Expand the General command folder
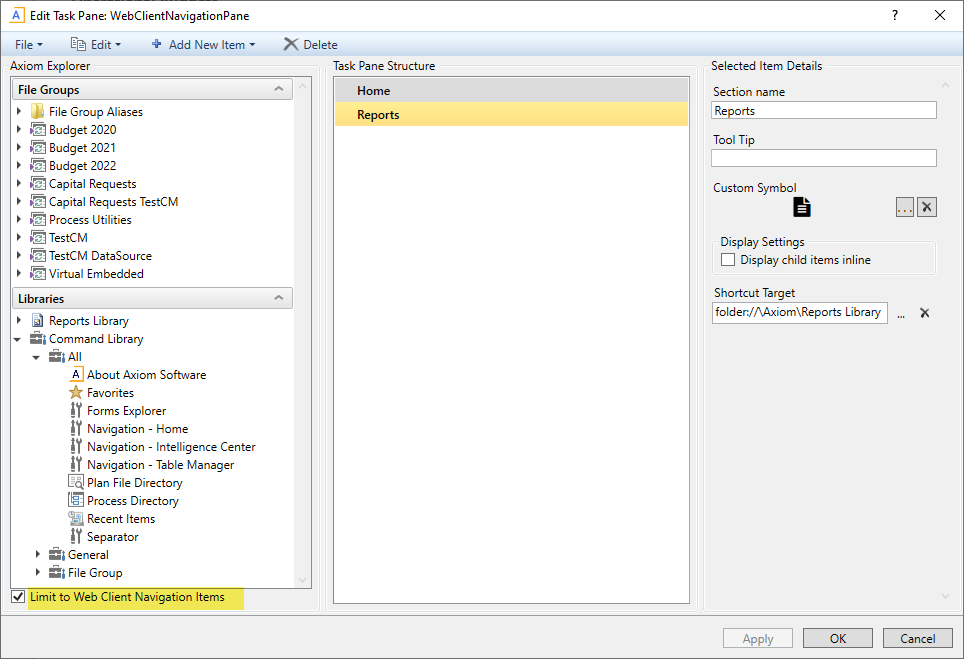The width and height of the screenshot is (964, 659). point(38,555)
